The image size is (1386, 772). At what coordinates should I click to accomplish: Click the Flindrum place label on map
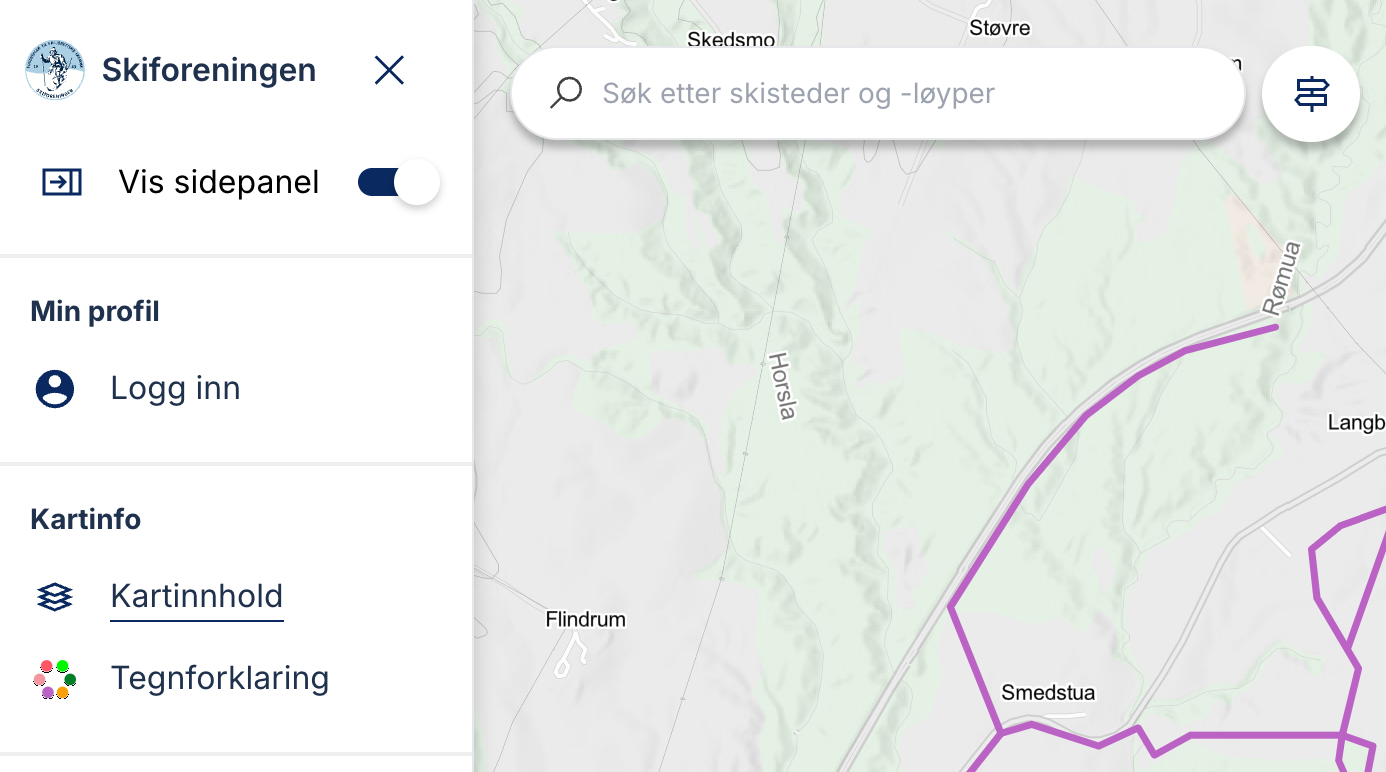tap(585, 620)
